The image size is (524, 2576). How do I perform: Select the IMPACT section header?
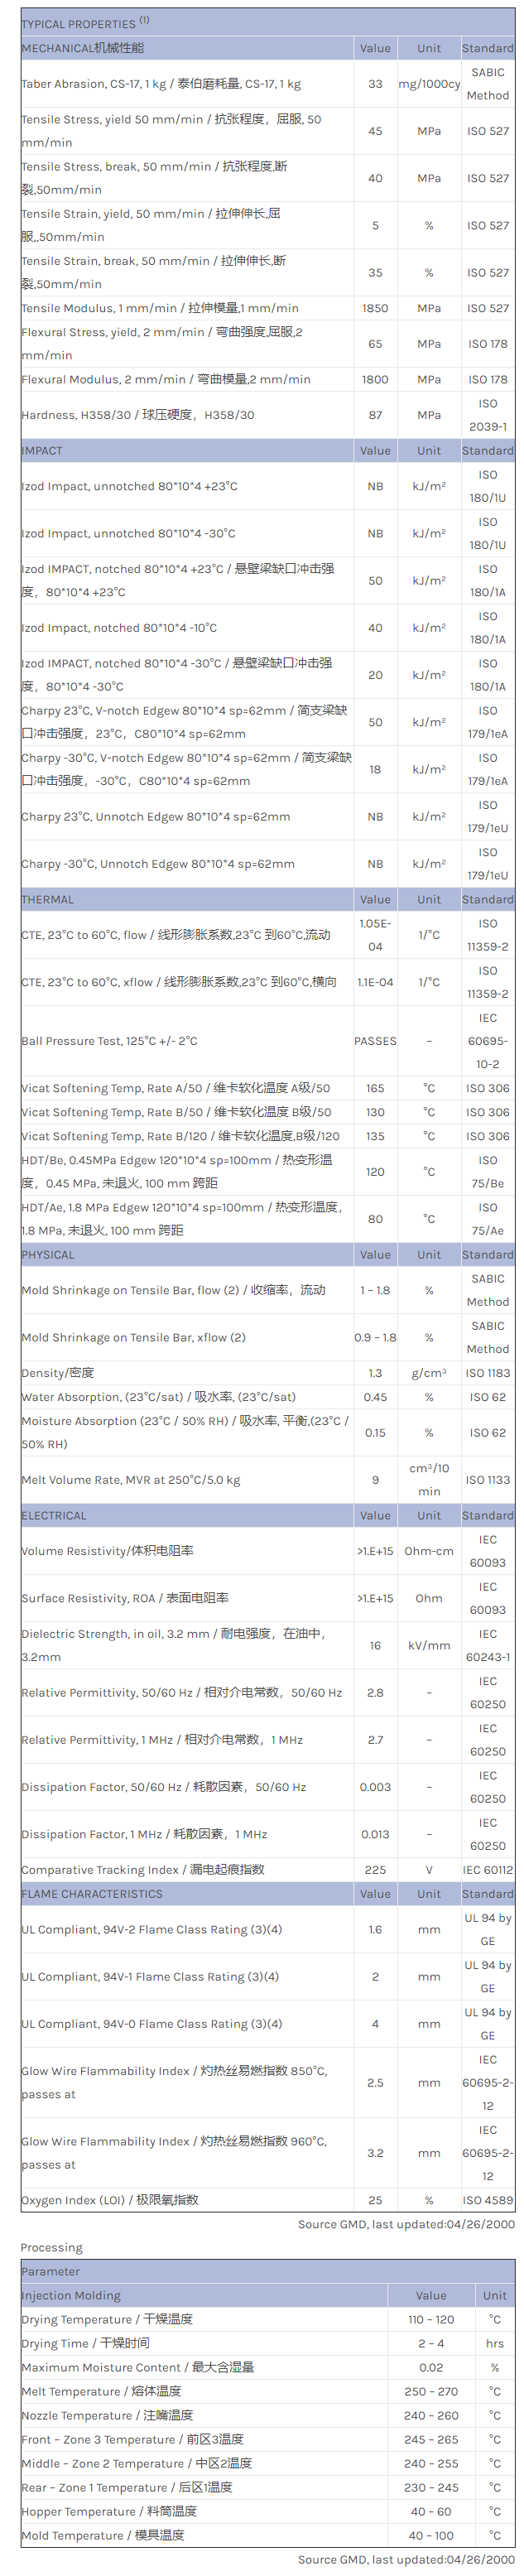(x=42, y=451)
